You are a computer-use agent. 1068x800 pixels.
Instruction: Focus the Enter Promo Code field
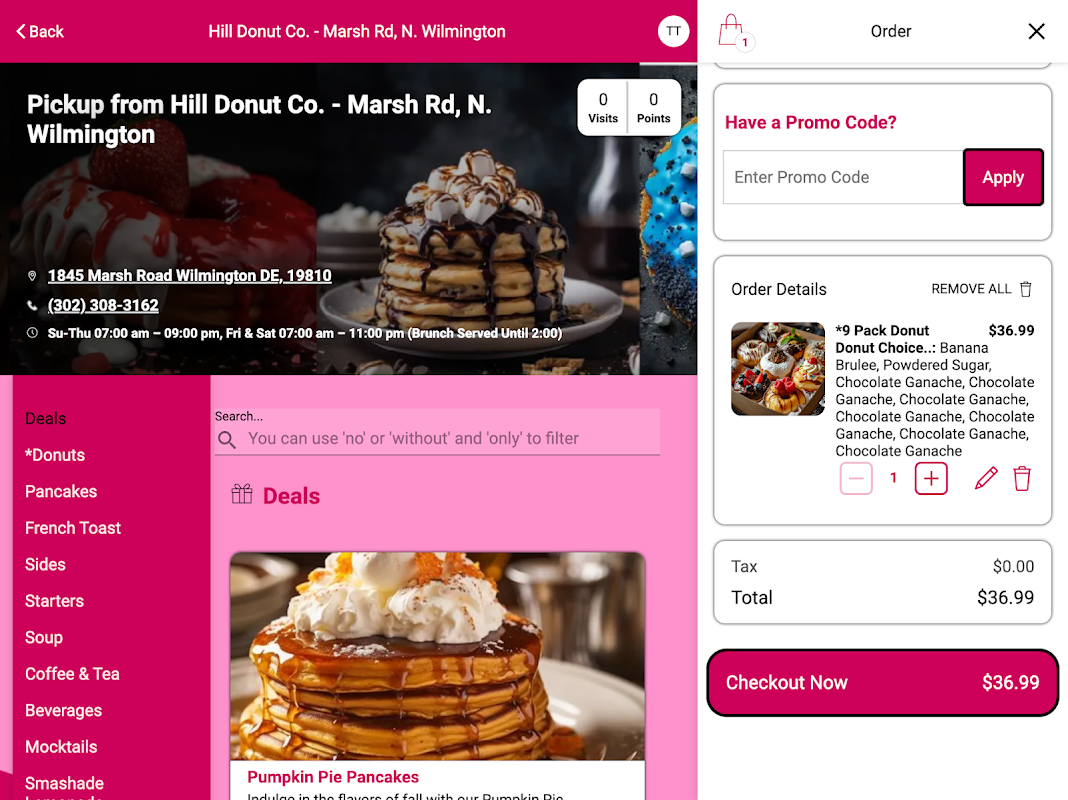[843, 177]
